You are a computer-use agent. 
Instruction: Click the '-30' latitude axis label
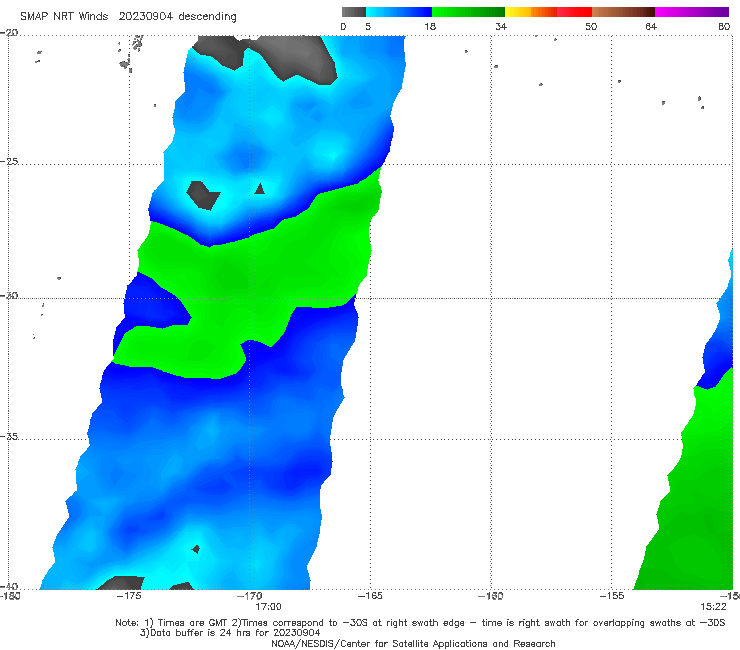pyautogui.click(x=9, y=295)
